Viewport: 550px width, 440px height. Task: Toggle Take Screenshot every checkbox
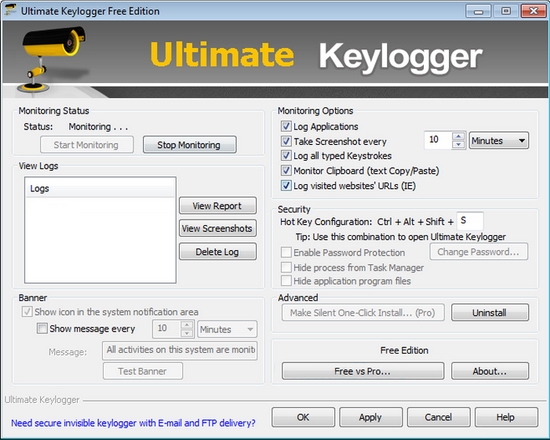pos(286,141)
